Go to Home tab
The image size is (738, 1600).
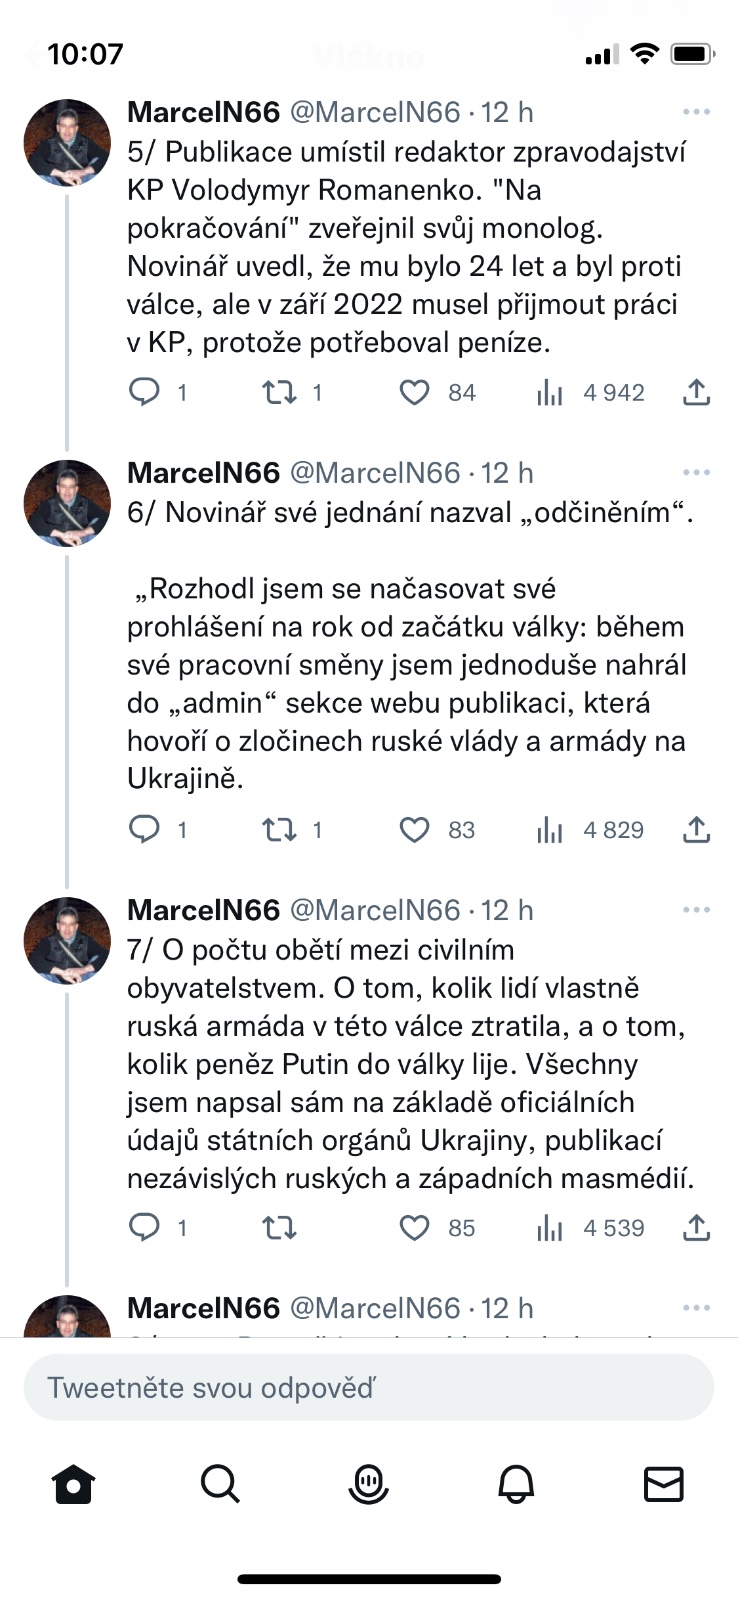[x=73, y=1484]
